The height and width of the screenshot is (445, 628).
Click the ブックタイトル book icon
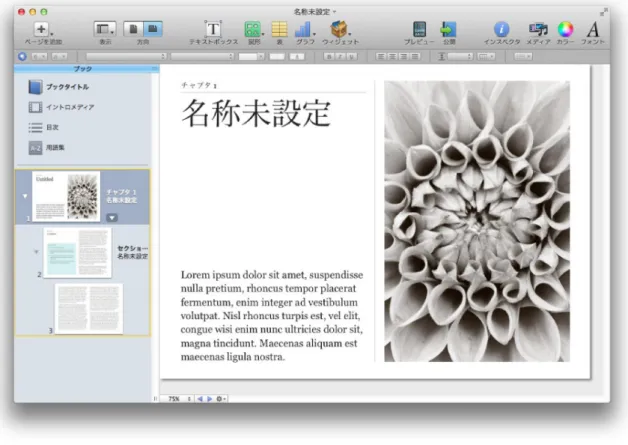coord(35,87)
